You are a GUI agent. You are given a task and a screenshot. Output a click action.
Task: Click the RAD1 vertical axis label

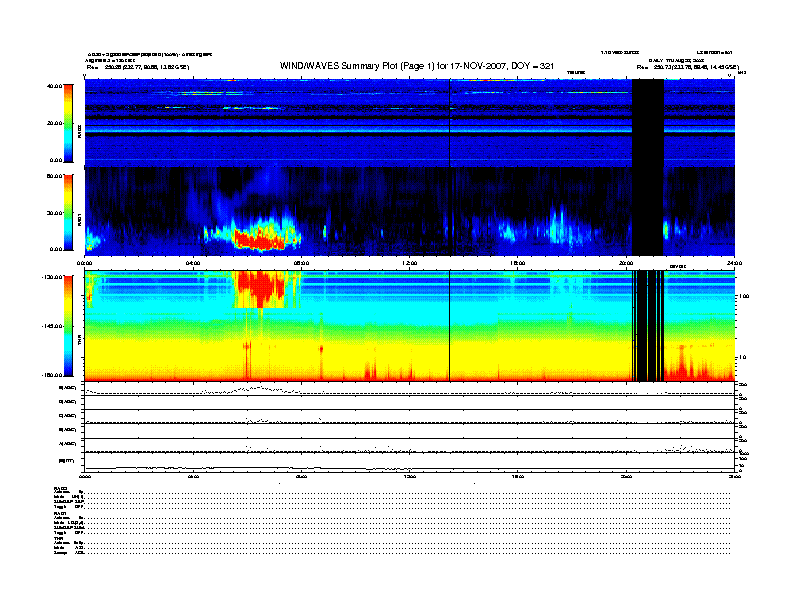coord(79,219)
